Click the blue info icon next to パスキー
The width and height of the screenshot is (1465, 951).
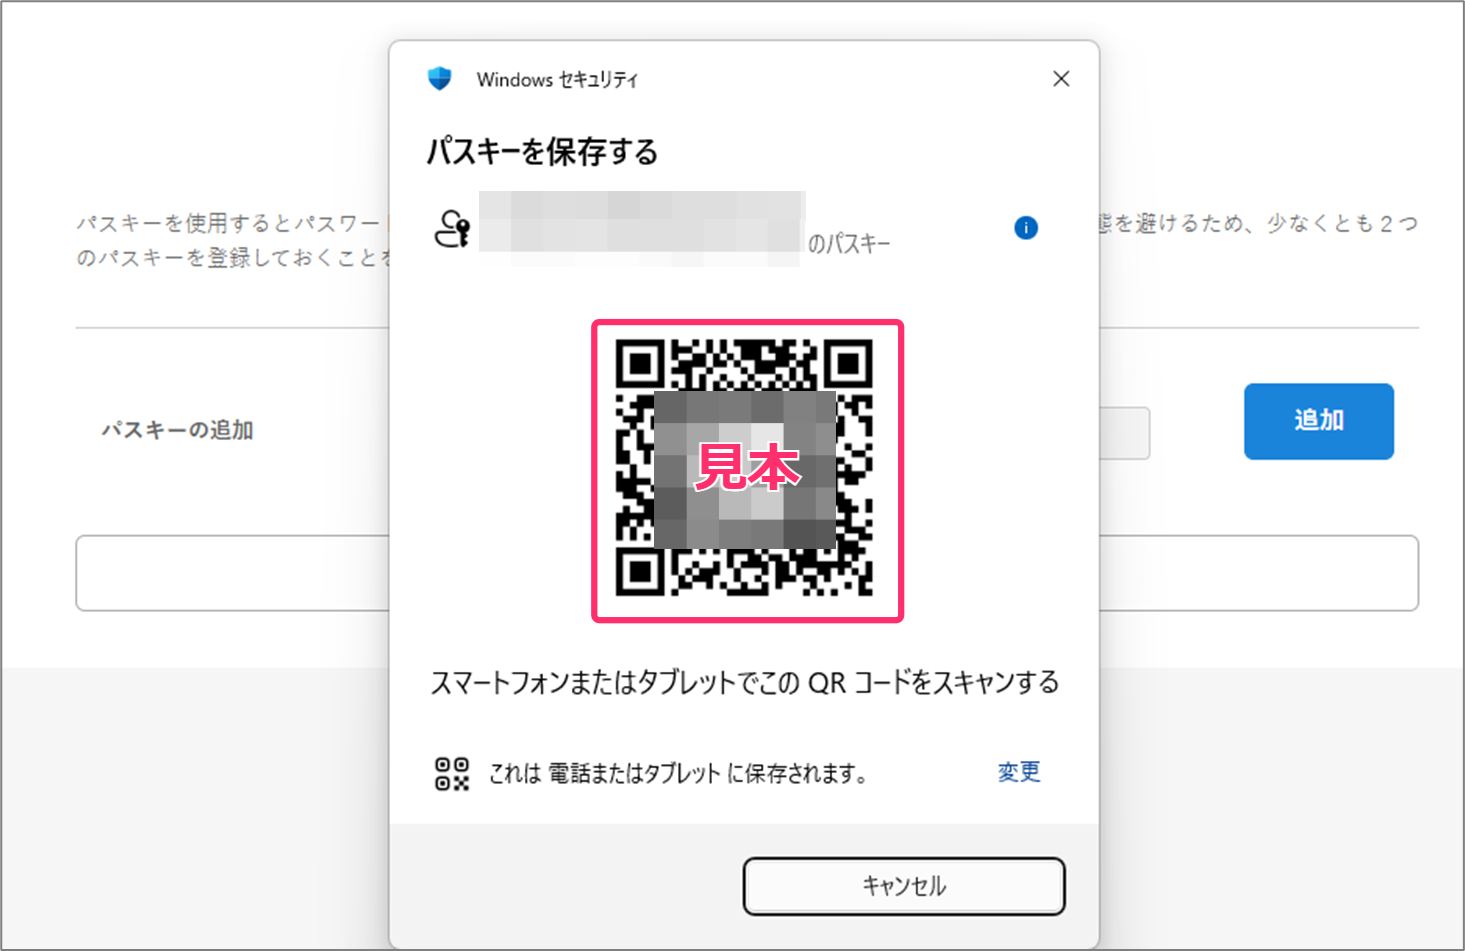click(x=1026, y=228)
